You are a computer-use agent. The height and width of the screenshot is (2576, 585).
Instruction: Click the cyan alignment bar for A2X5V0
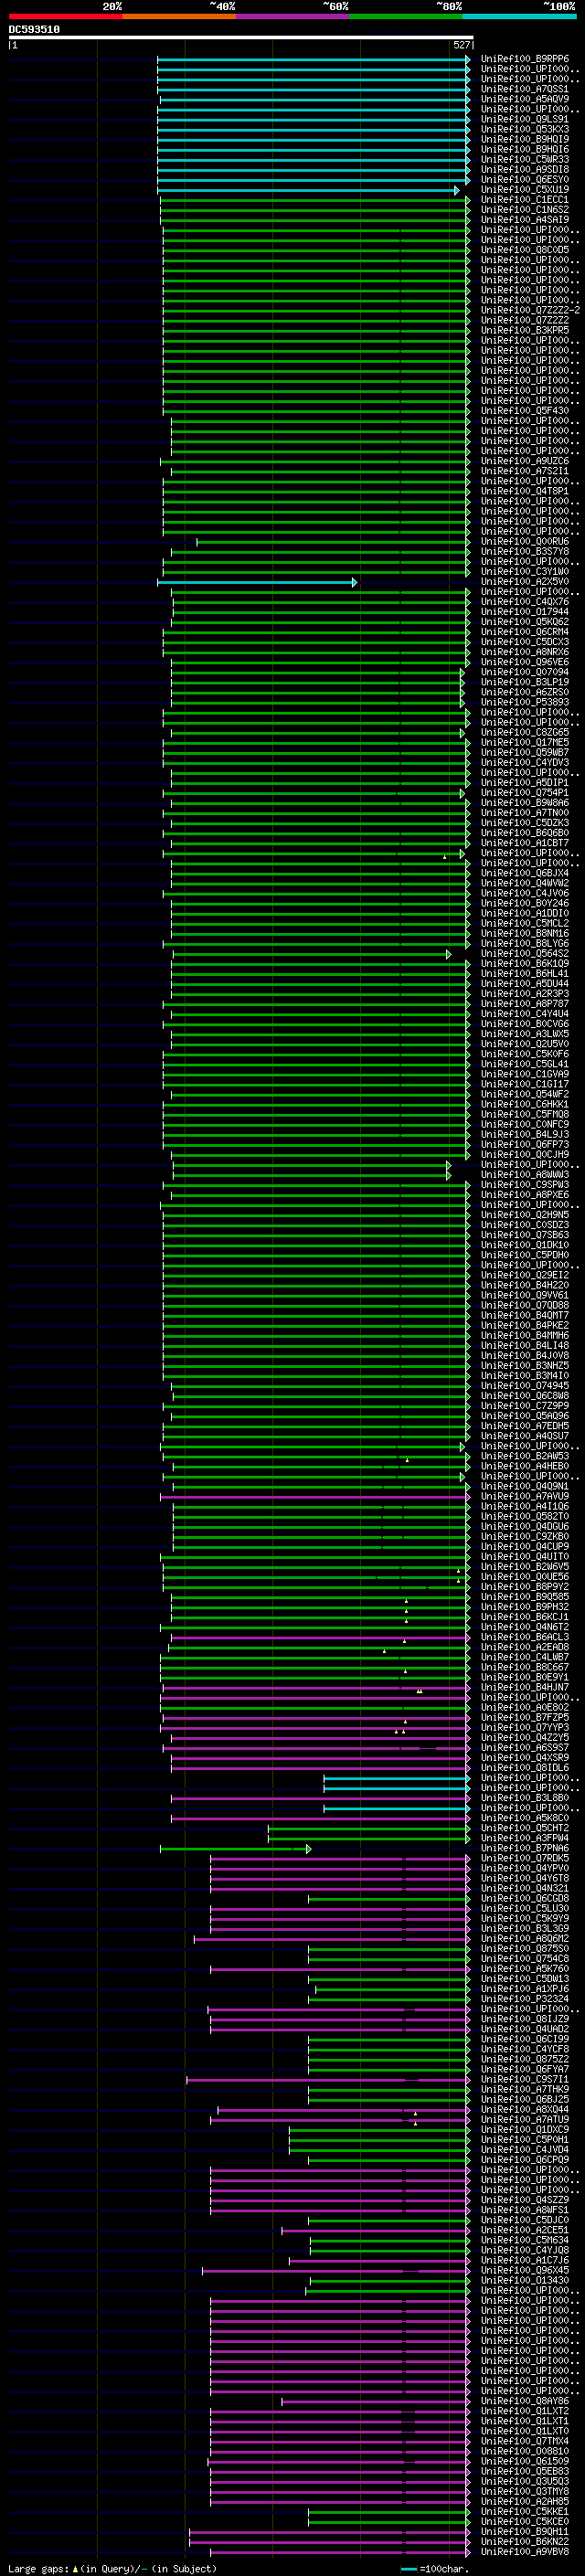(257, 582)
